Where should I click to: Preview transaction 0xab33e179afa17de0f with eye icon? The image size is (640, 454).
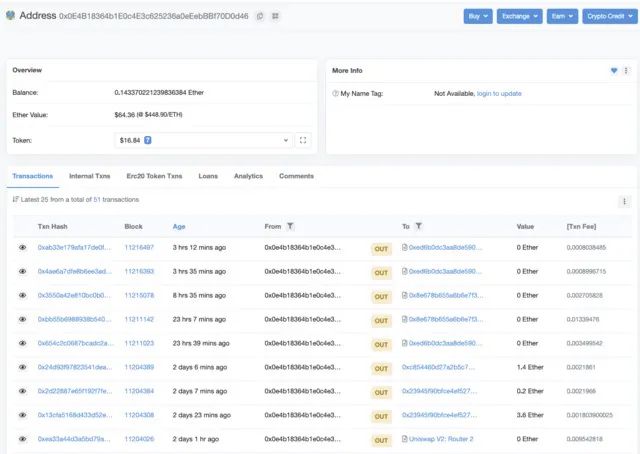(22, 247)
